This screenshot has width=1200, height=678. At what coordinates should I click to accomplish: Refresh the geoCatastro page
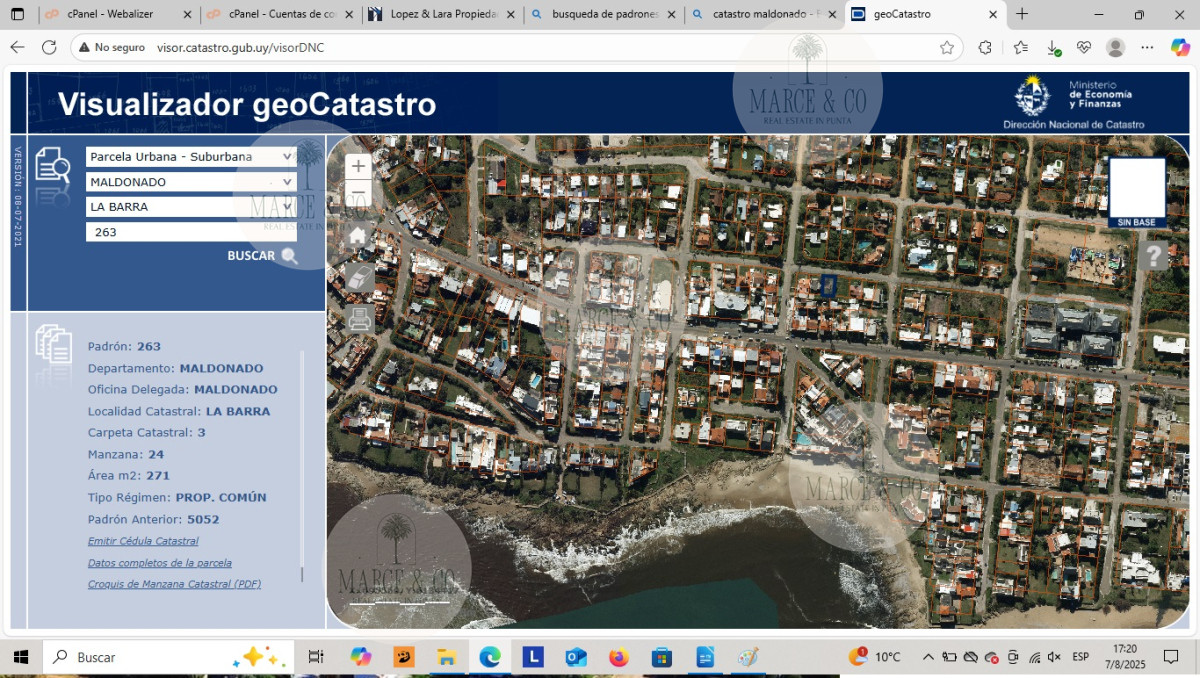[x=49, y=48]
